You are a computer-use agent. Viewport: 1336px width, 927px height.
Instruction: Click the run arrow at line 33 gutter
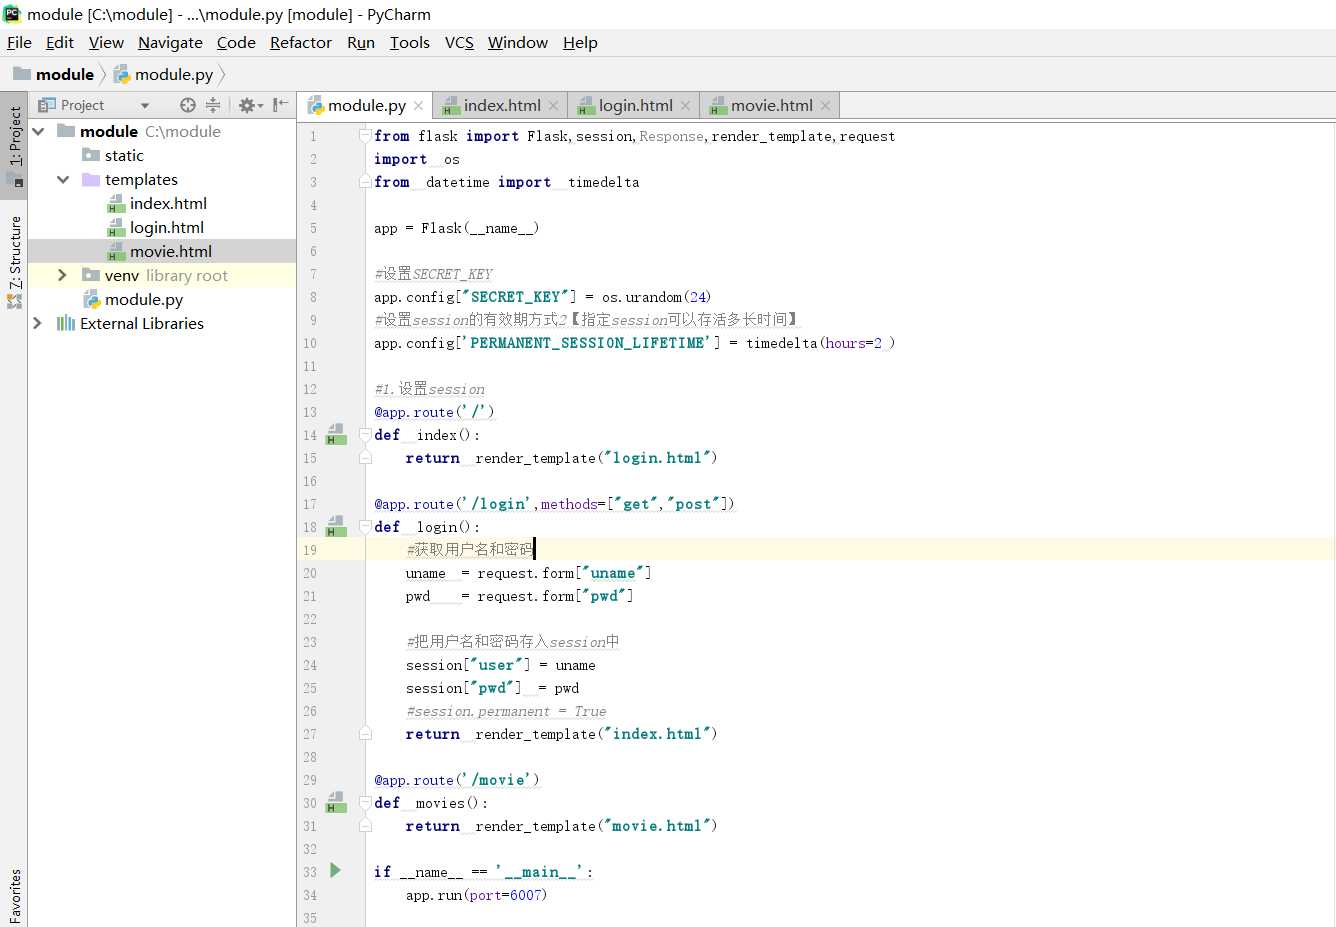click(336, 871)
